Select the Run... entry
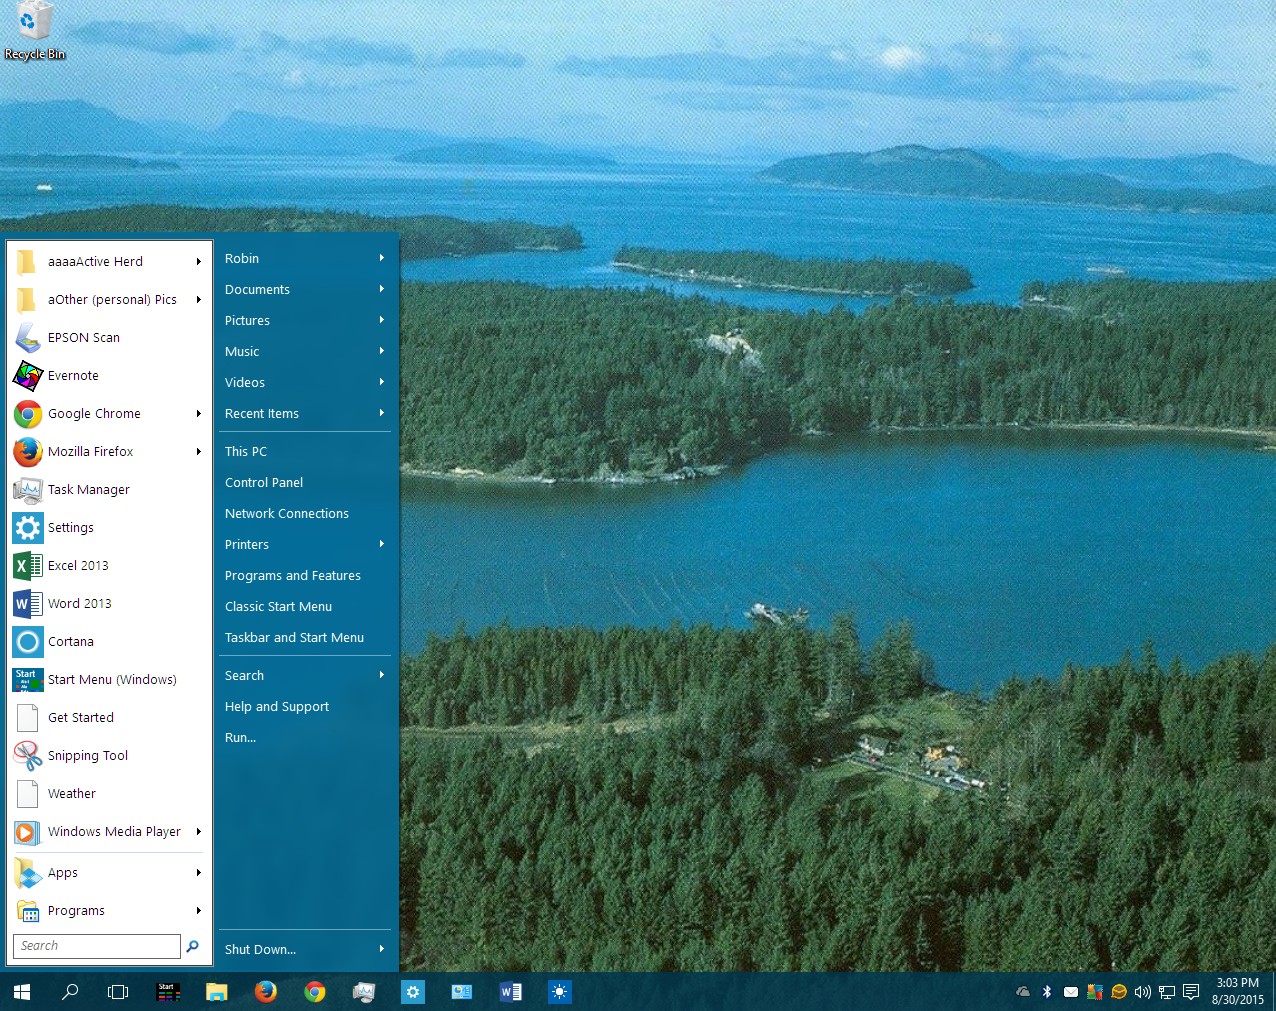 point(305,737)
